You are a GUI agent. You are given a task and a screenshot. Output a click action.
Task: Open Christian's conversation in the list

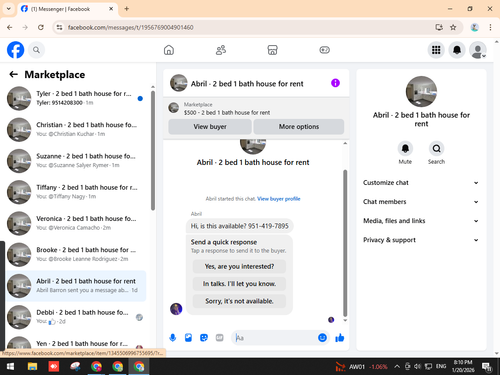coord(76,129)
